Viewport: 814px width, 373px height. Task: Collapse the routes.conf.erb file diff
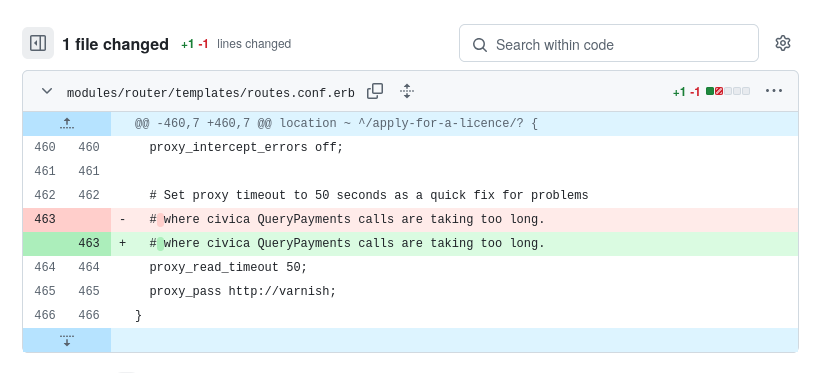tap(47, 91)
